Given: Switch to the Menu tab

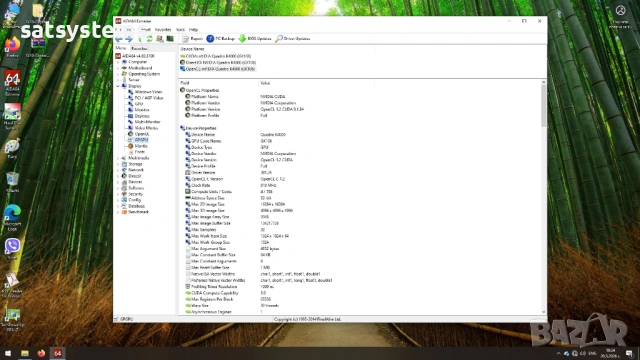Looking at the screenshot, I should pyautogui.click(x=121, y=48).
